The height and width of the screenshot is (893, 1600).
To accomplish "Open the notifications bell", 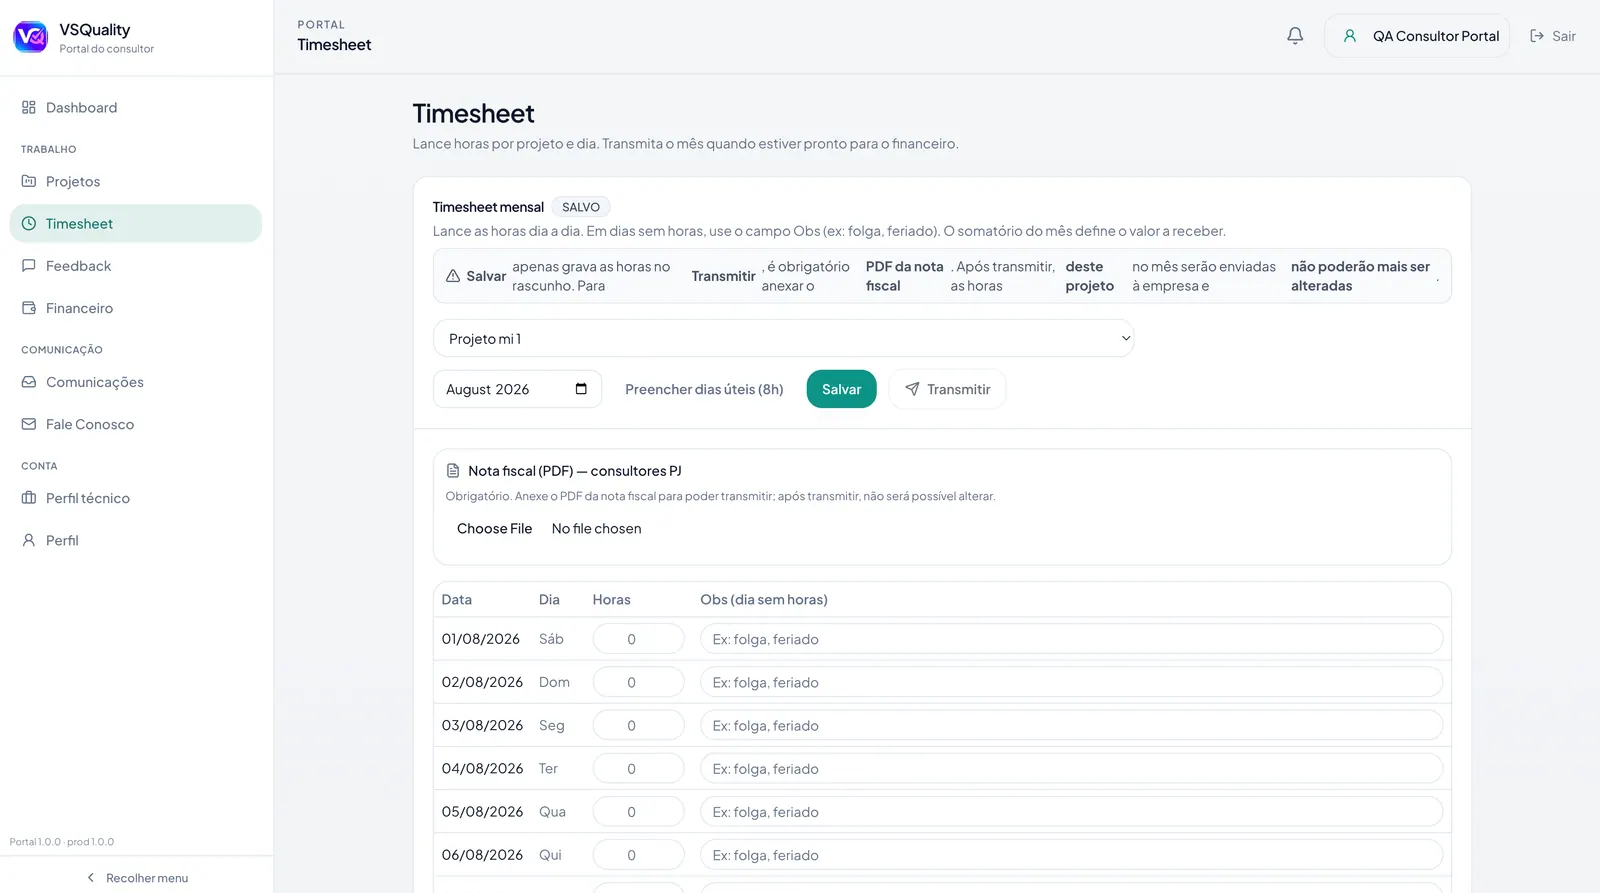I will (x=1295, y=36).
